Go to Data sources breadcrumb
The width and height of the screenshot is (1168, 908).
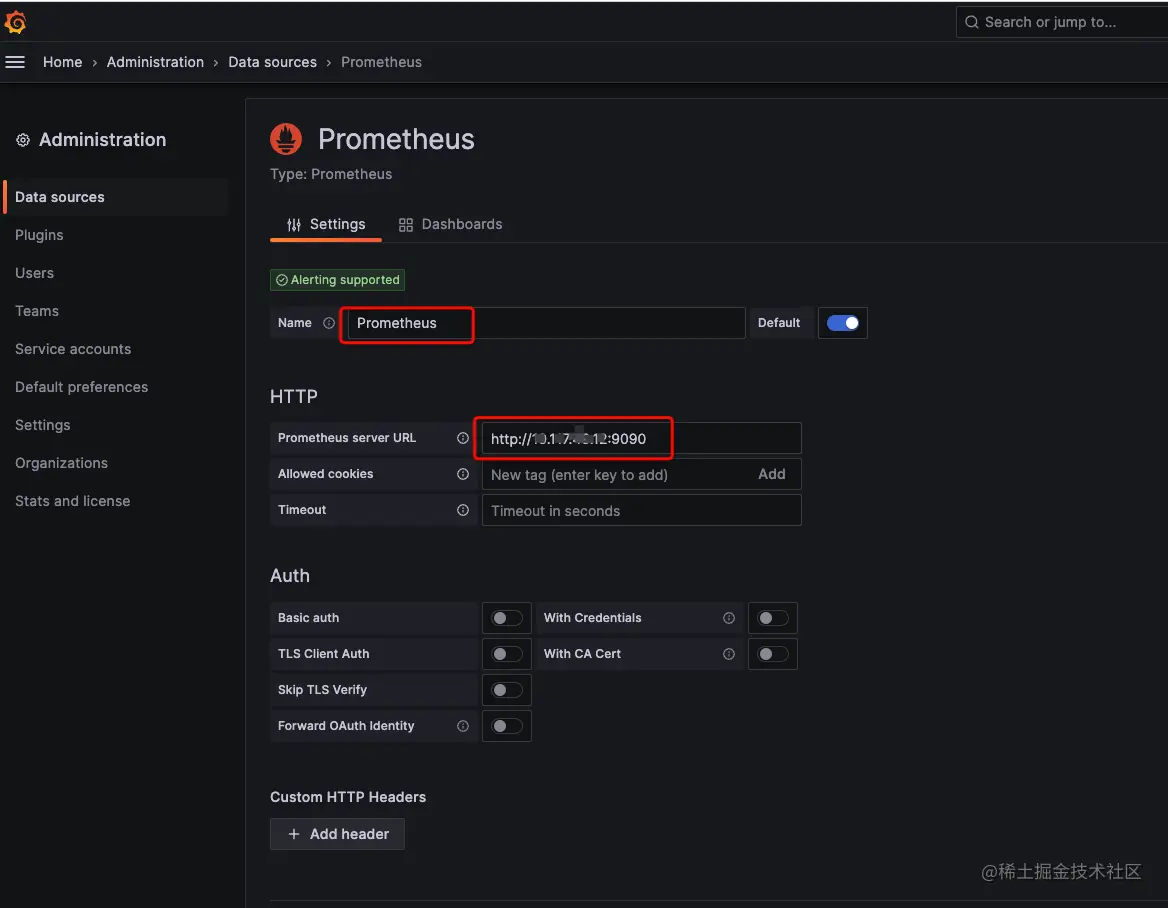(x=273, y=63)
